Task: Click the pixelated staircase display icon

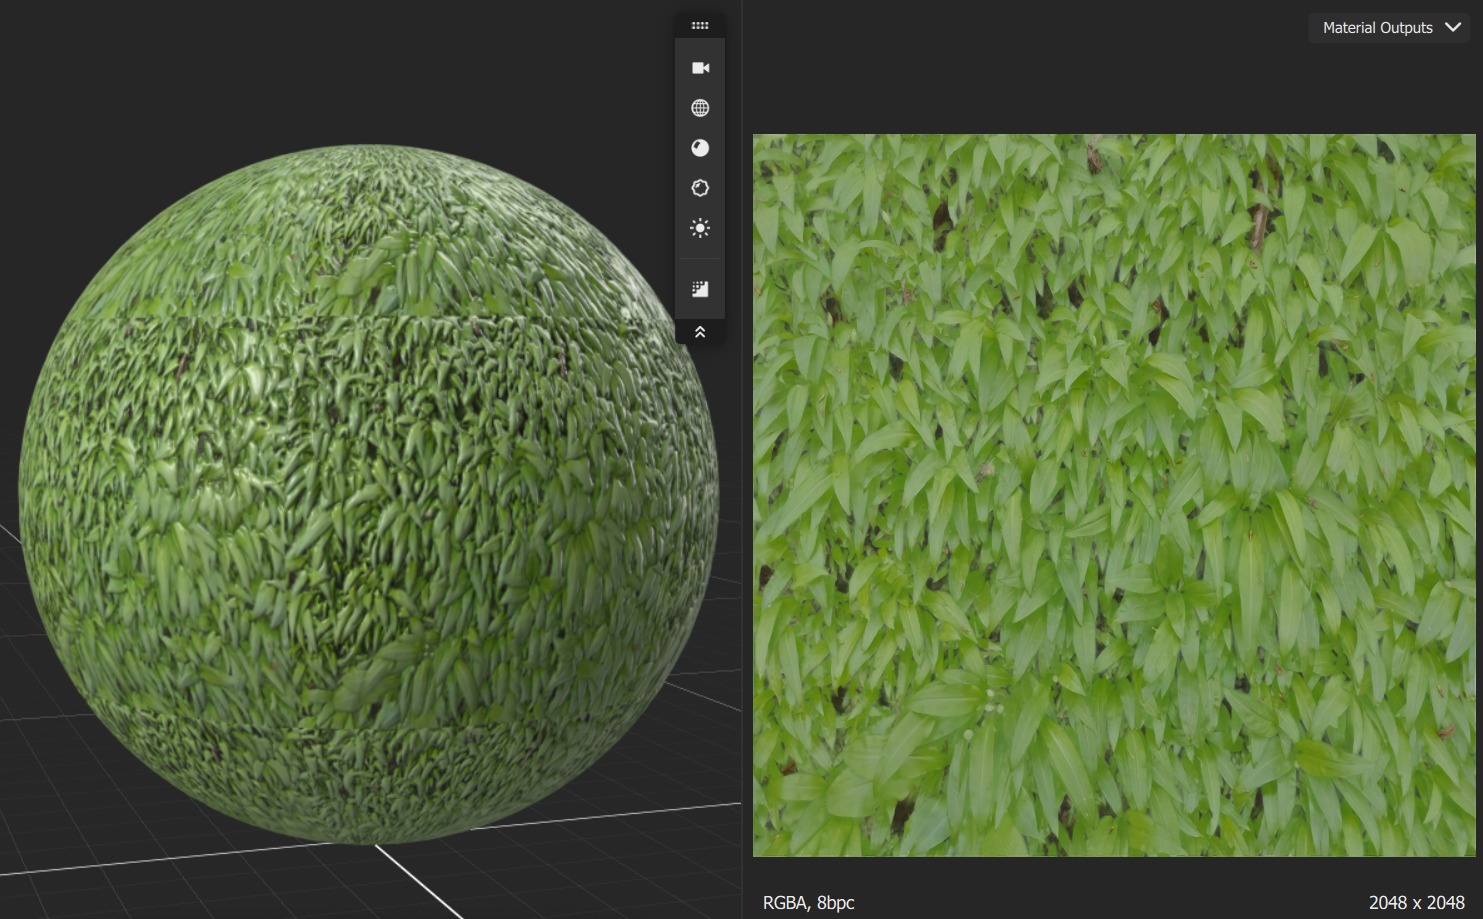Action: coord(700,289)
